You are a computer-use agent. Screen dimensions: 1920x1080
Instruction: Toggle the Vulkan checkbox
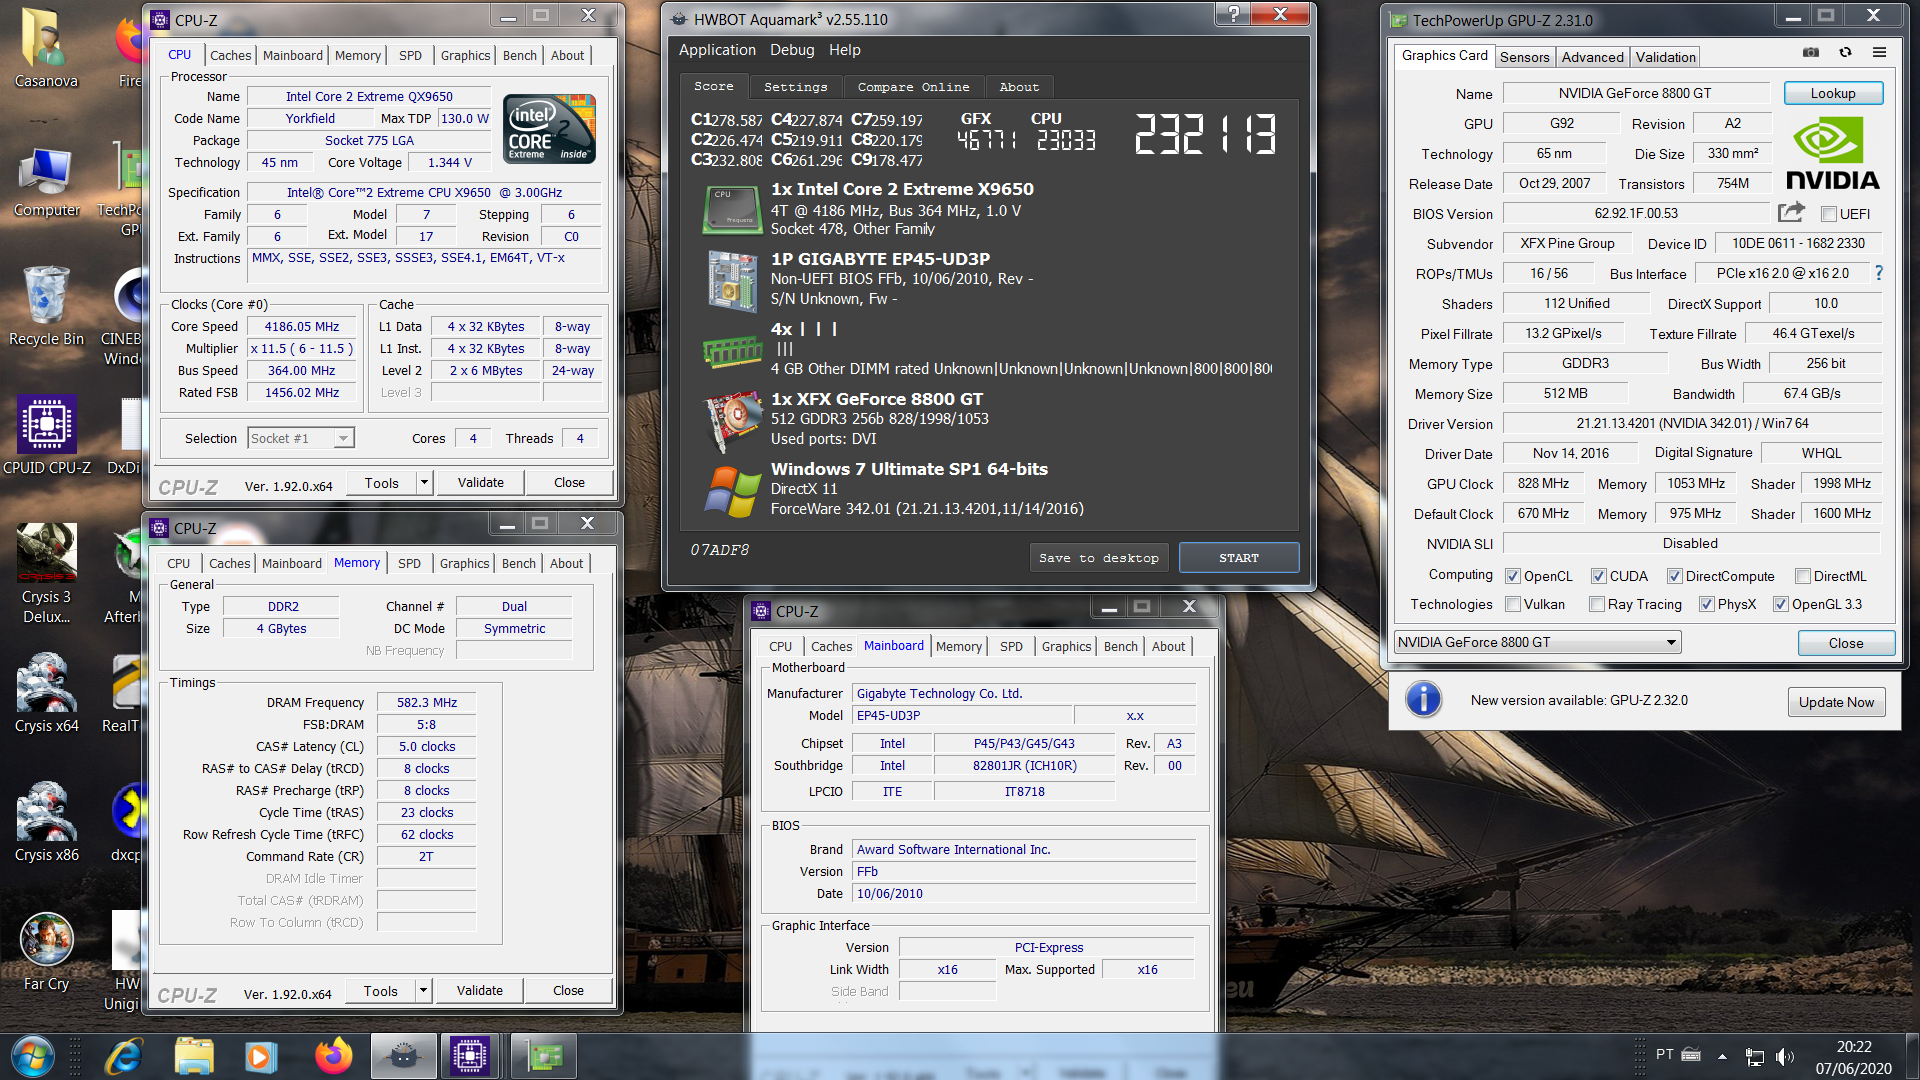(1513, 604)
